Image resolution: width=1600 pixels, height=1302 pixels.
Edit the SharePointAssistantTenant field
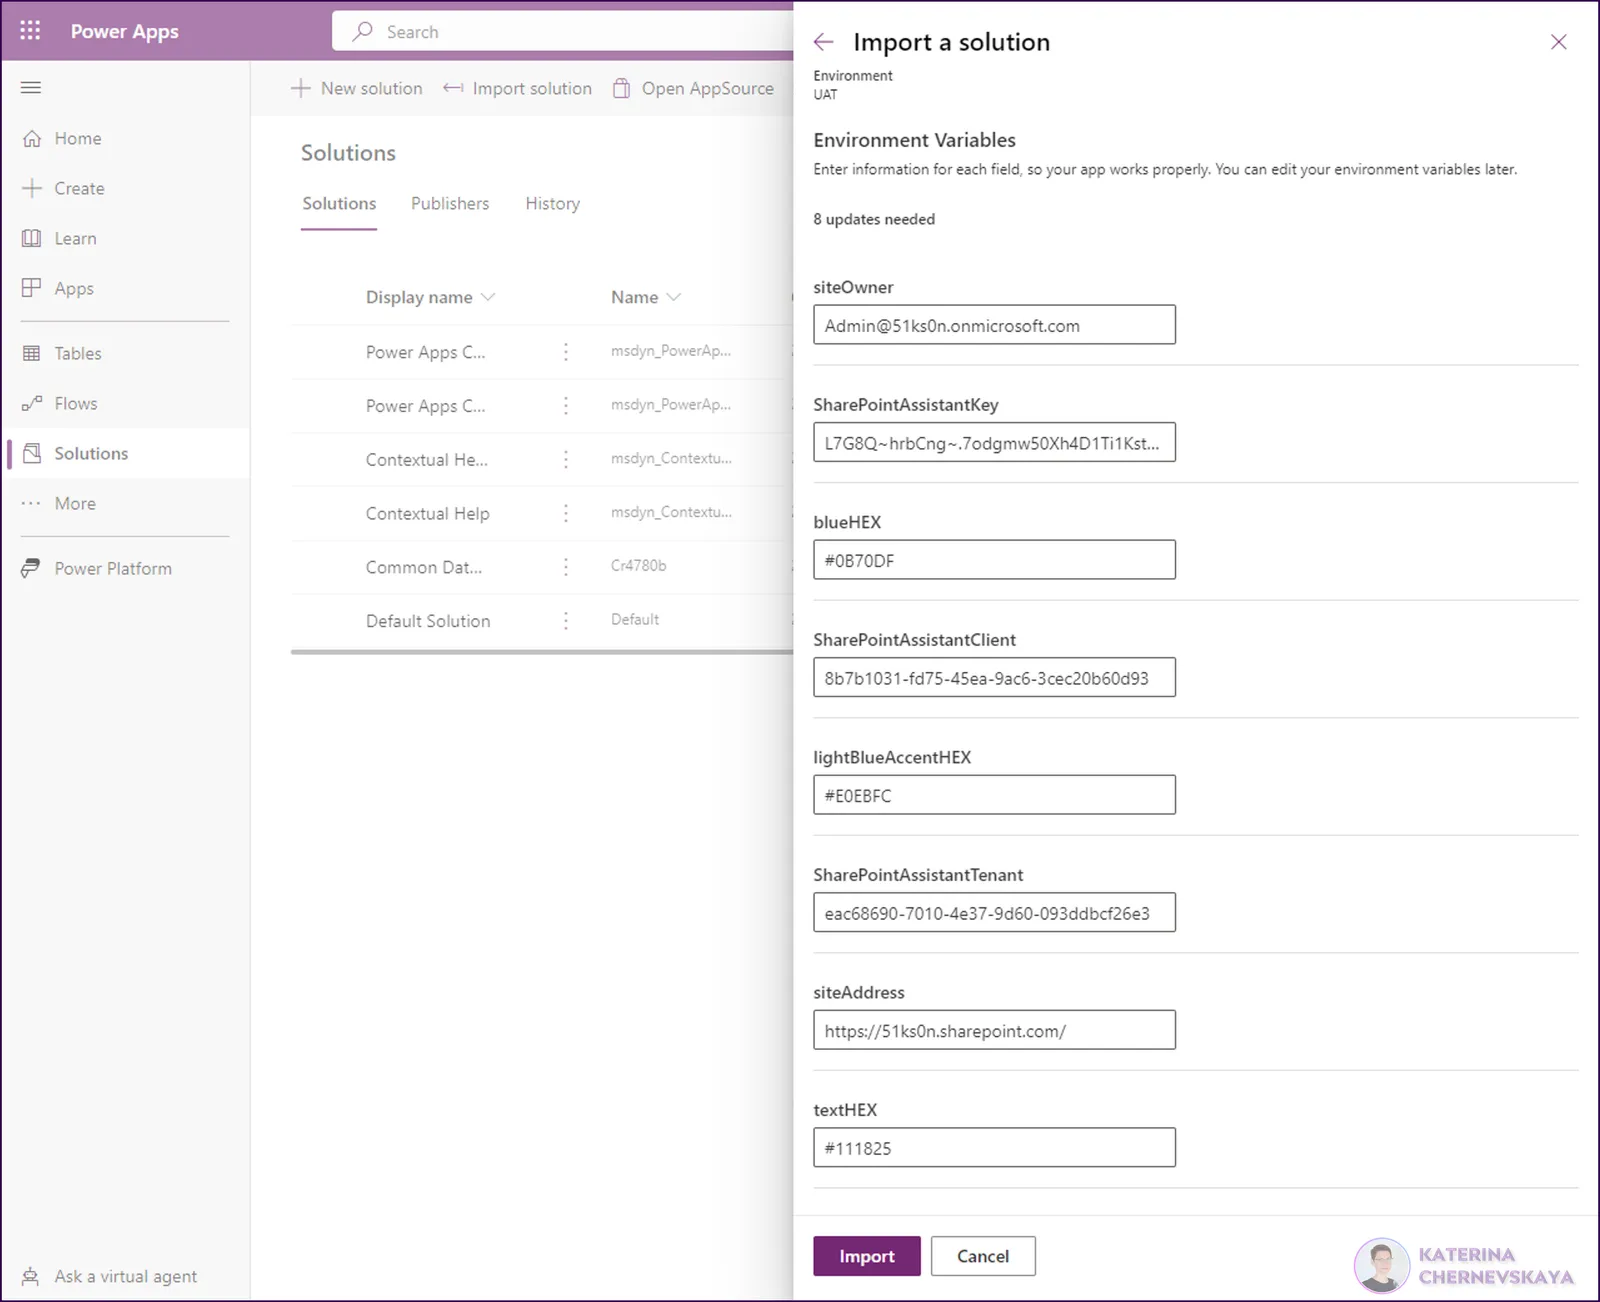pos(994,912)
